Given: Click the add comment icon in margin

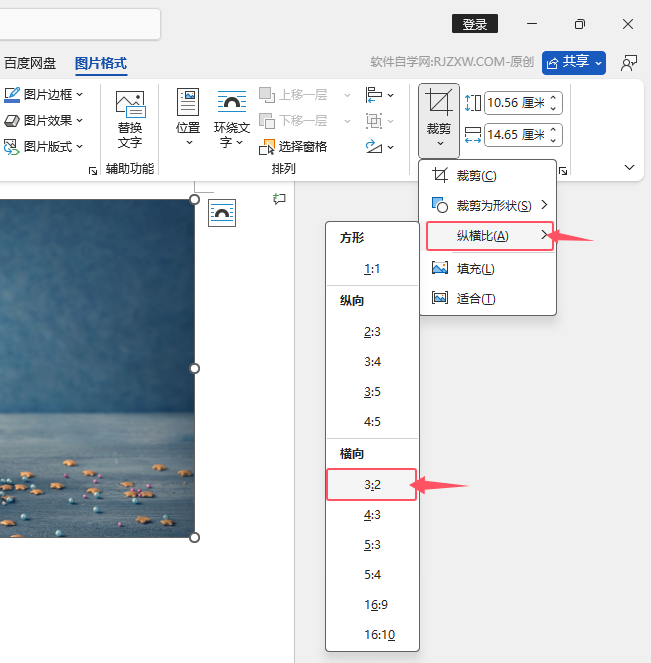Looking at the screenshot, I should click(x=279, y=198).
